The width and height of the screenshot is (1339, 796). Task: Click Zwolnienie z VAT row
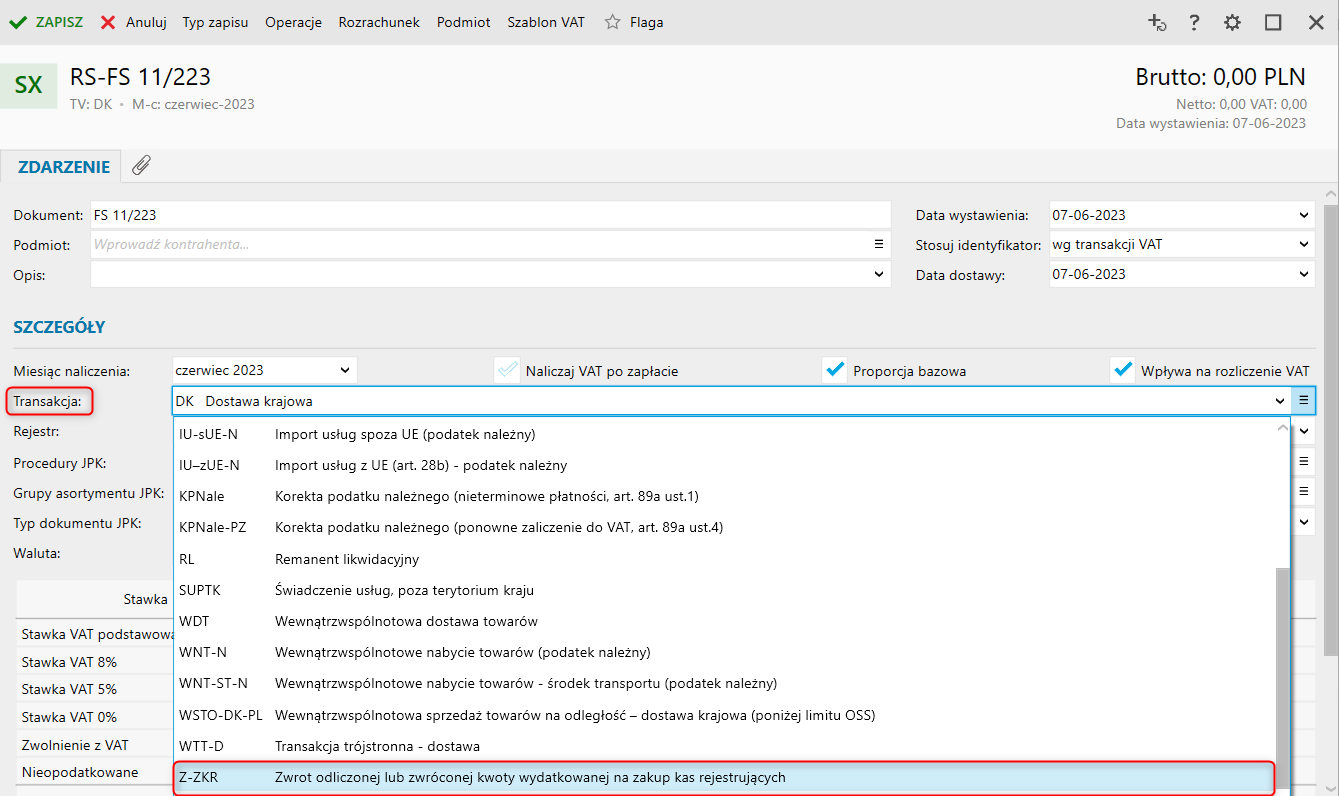(x=97, y=745)
